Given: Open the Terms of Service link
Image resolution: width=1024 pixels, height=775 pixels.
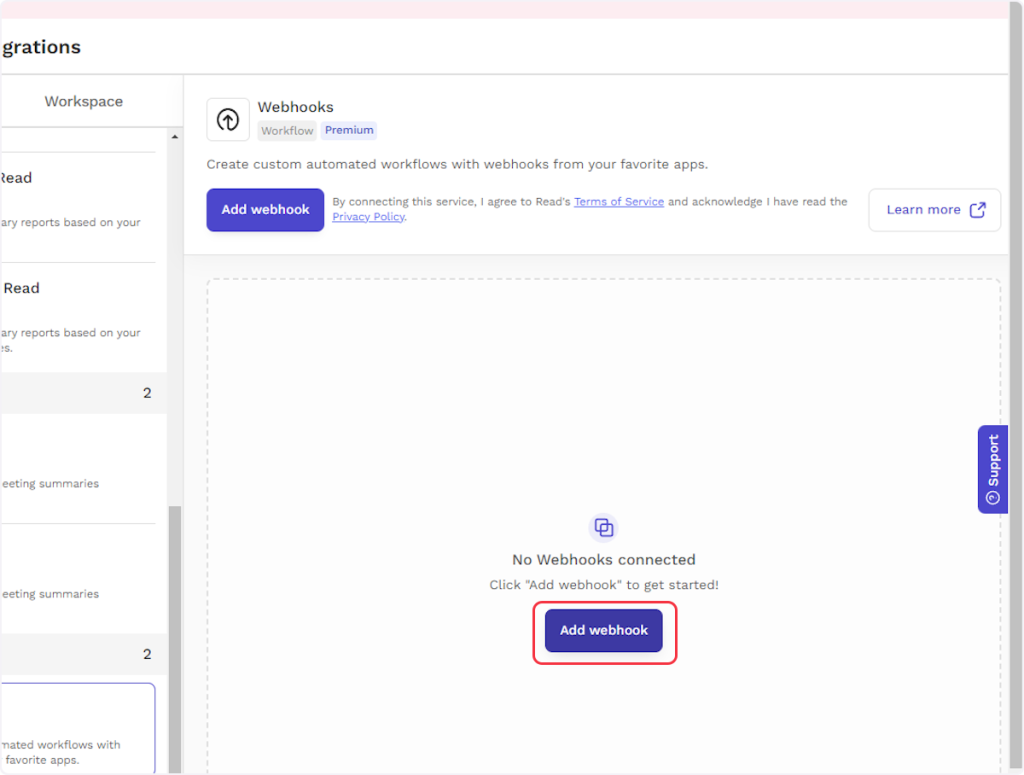Looking at the screenshot, I should pos(618,202).
